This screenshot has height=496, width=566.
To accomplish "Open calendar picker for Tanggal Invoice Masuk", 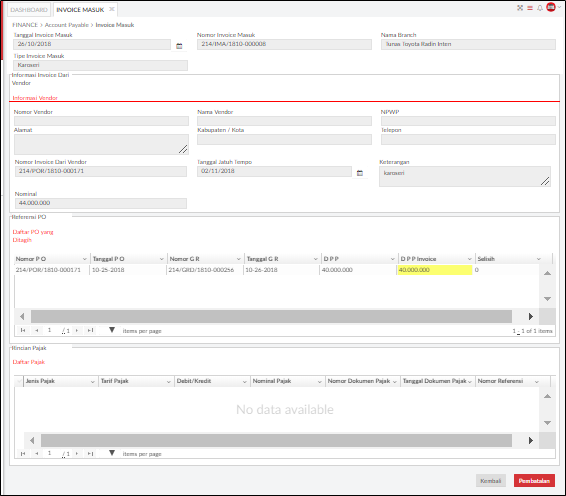I will point(179,46).
